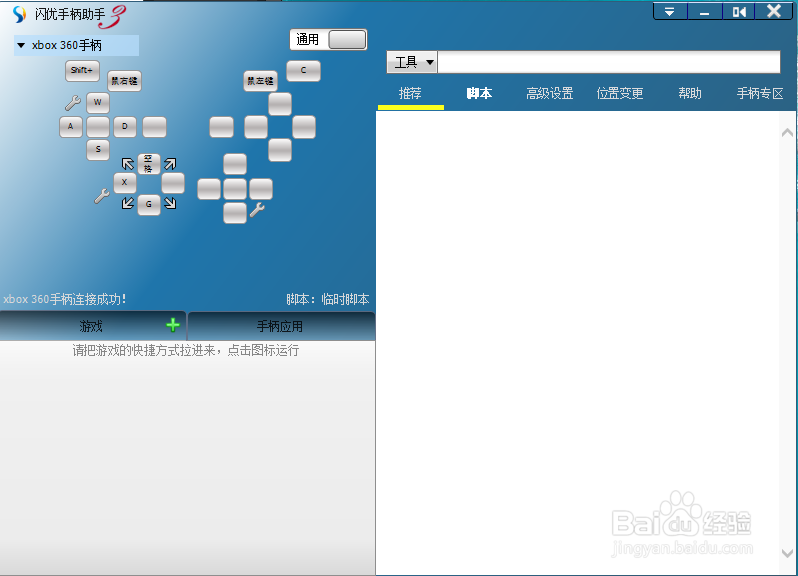Click the G mapped key

(149, 205)
